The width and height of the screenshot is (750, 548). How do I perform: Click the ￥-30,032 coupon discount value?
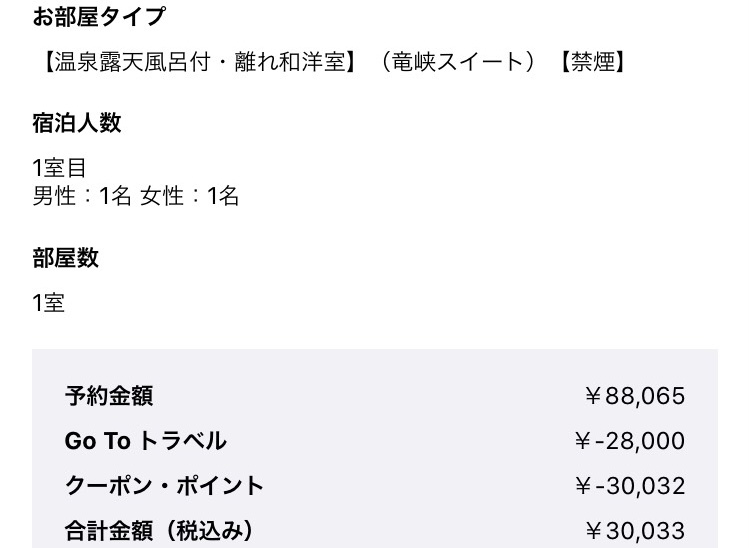630,486
